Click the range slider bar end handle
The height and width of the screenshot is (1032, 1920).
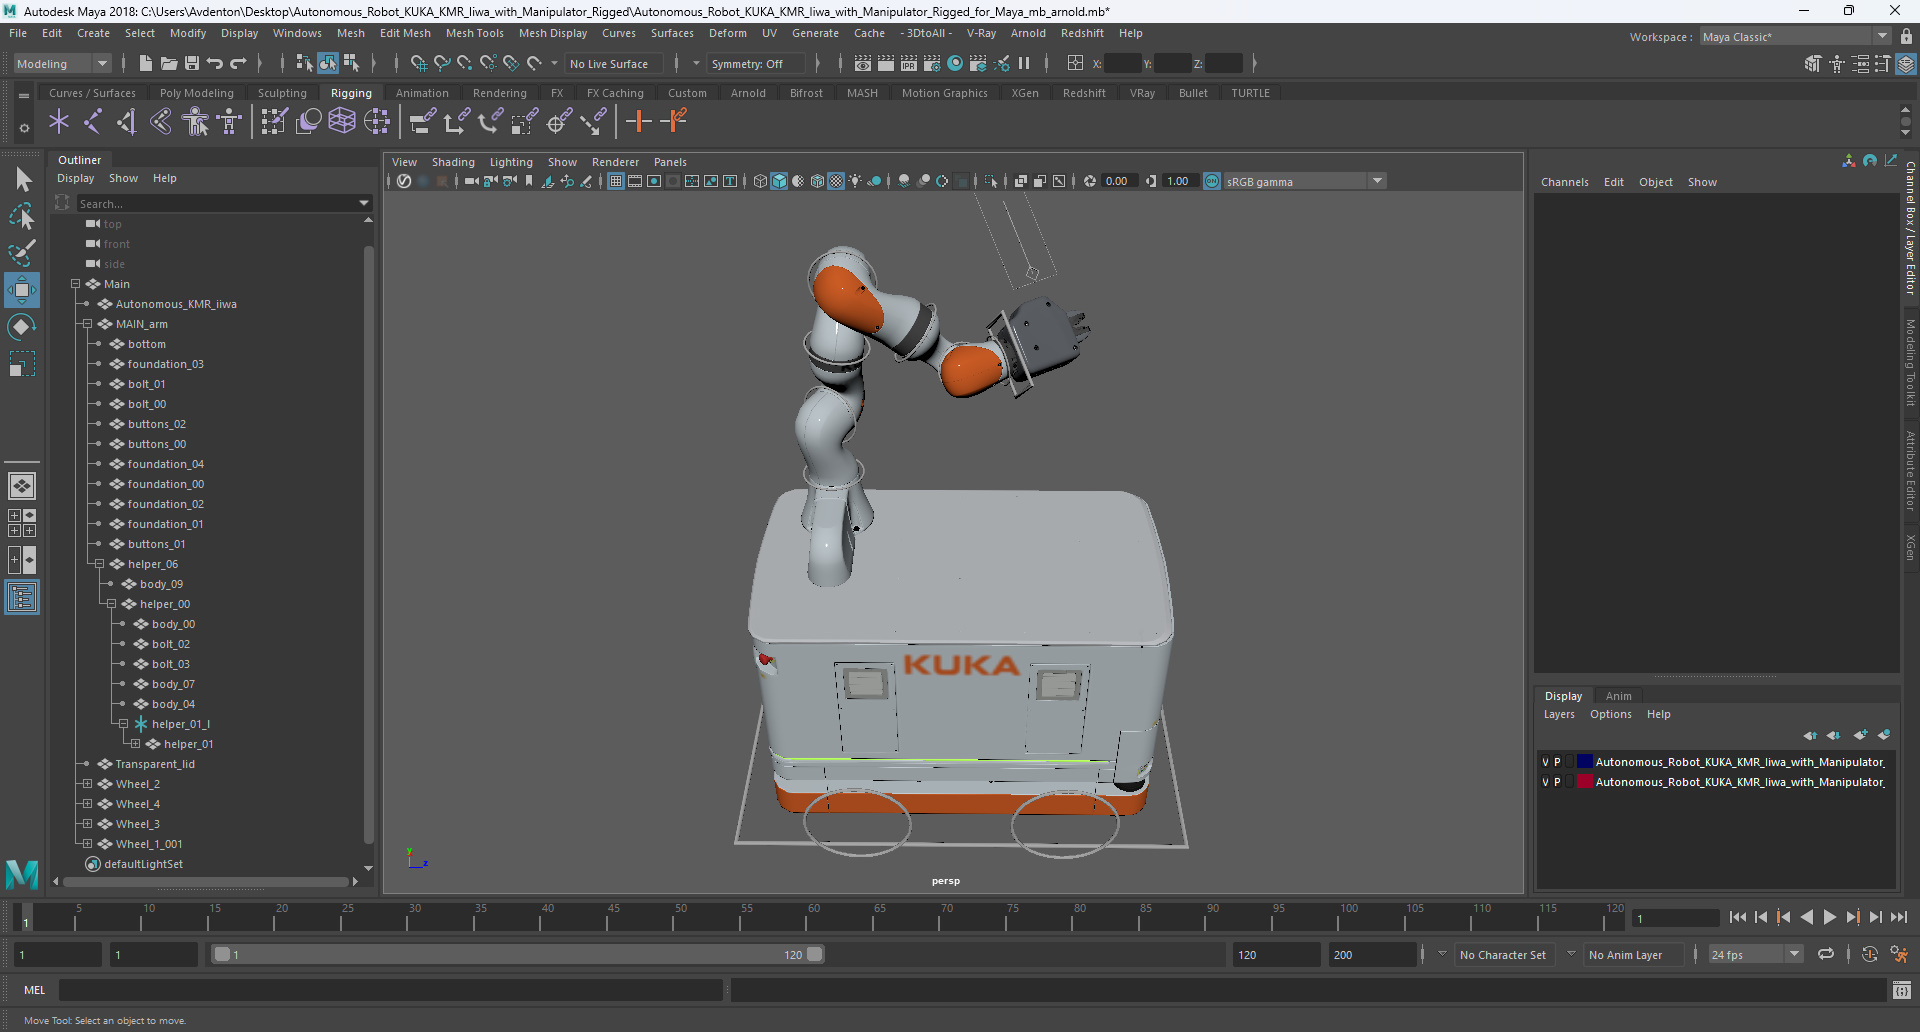815,954
